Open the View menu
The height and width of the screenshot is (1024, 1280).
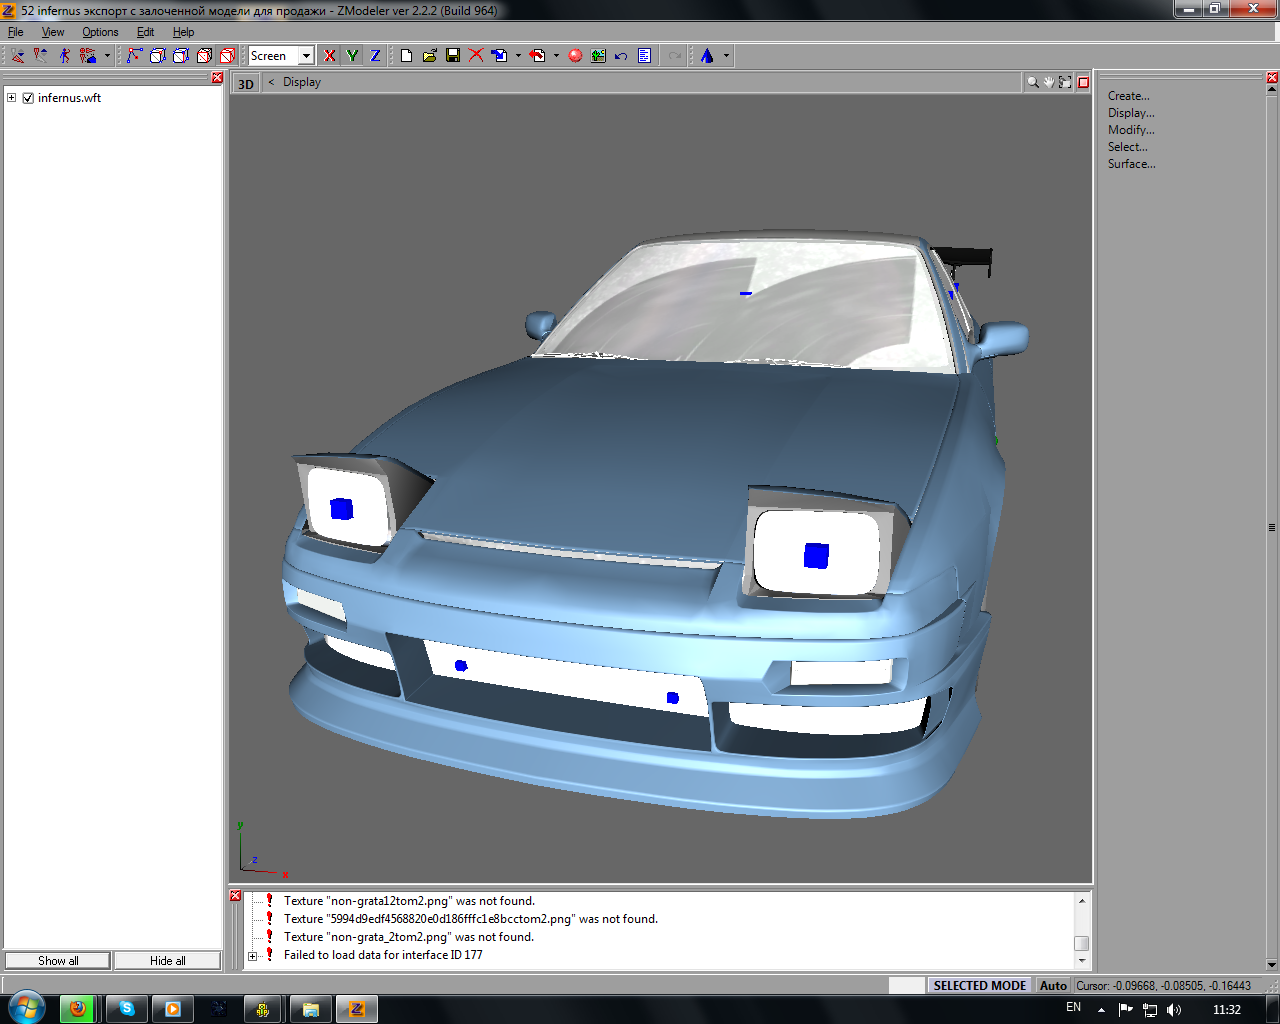coord(53,32)
